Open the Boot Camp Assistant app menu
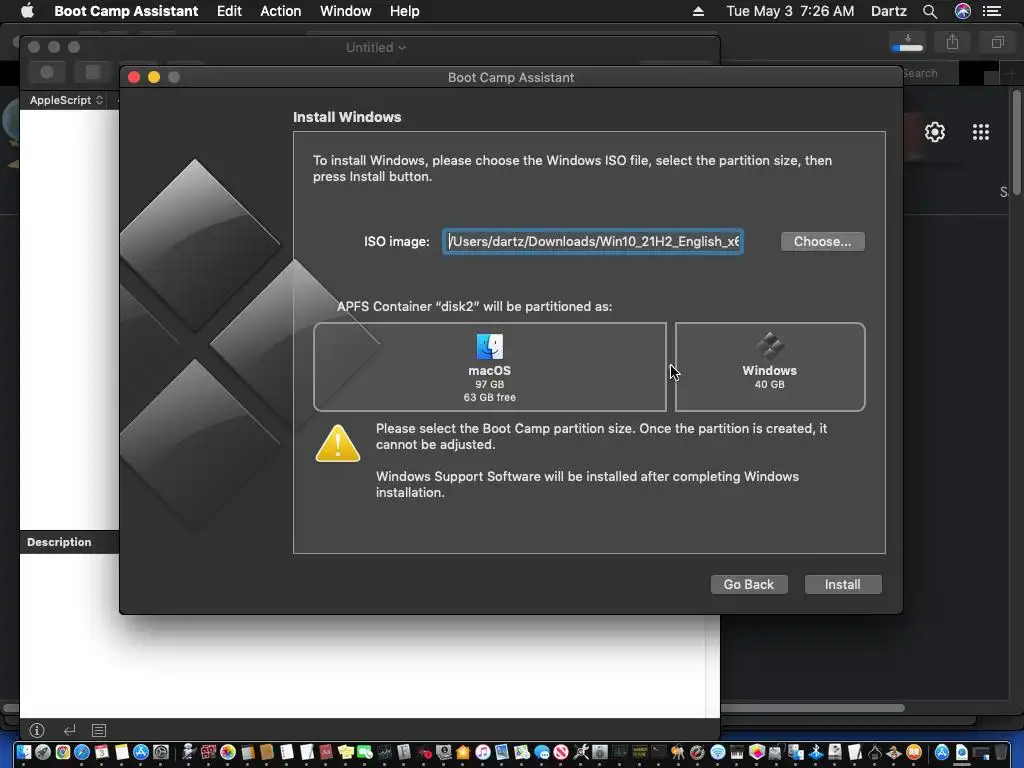This screenshot has height=768, width=1024. [x=126, y=11]
